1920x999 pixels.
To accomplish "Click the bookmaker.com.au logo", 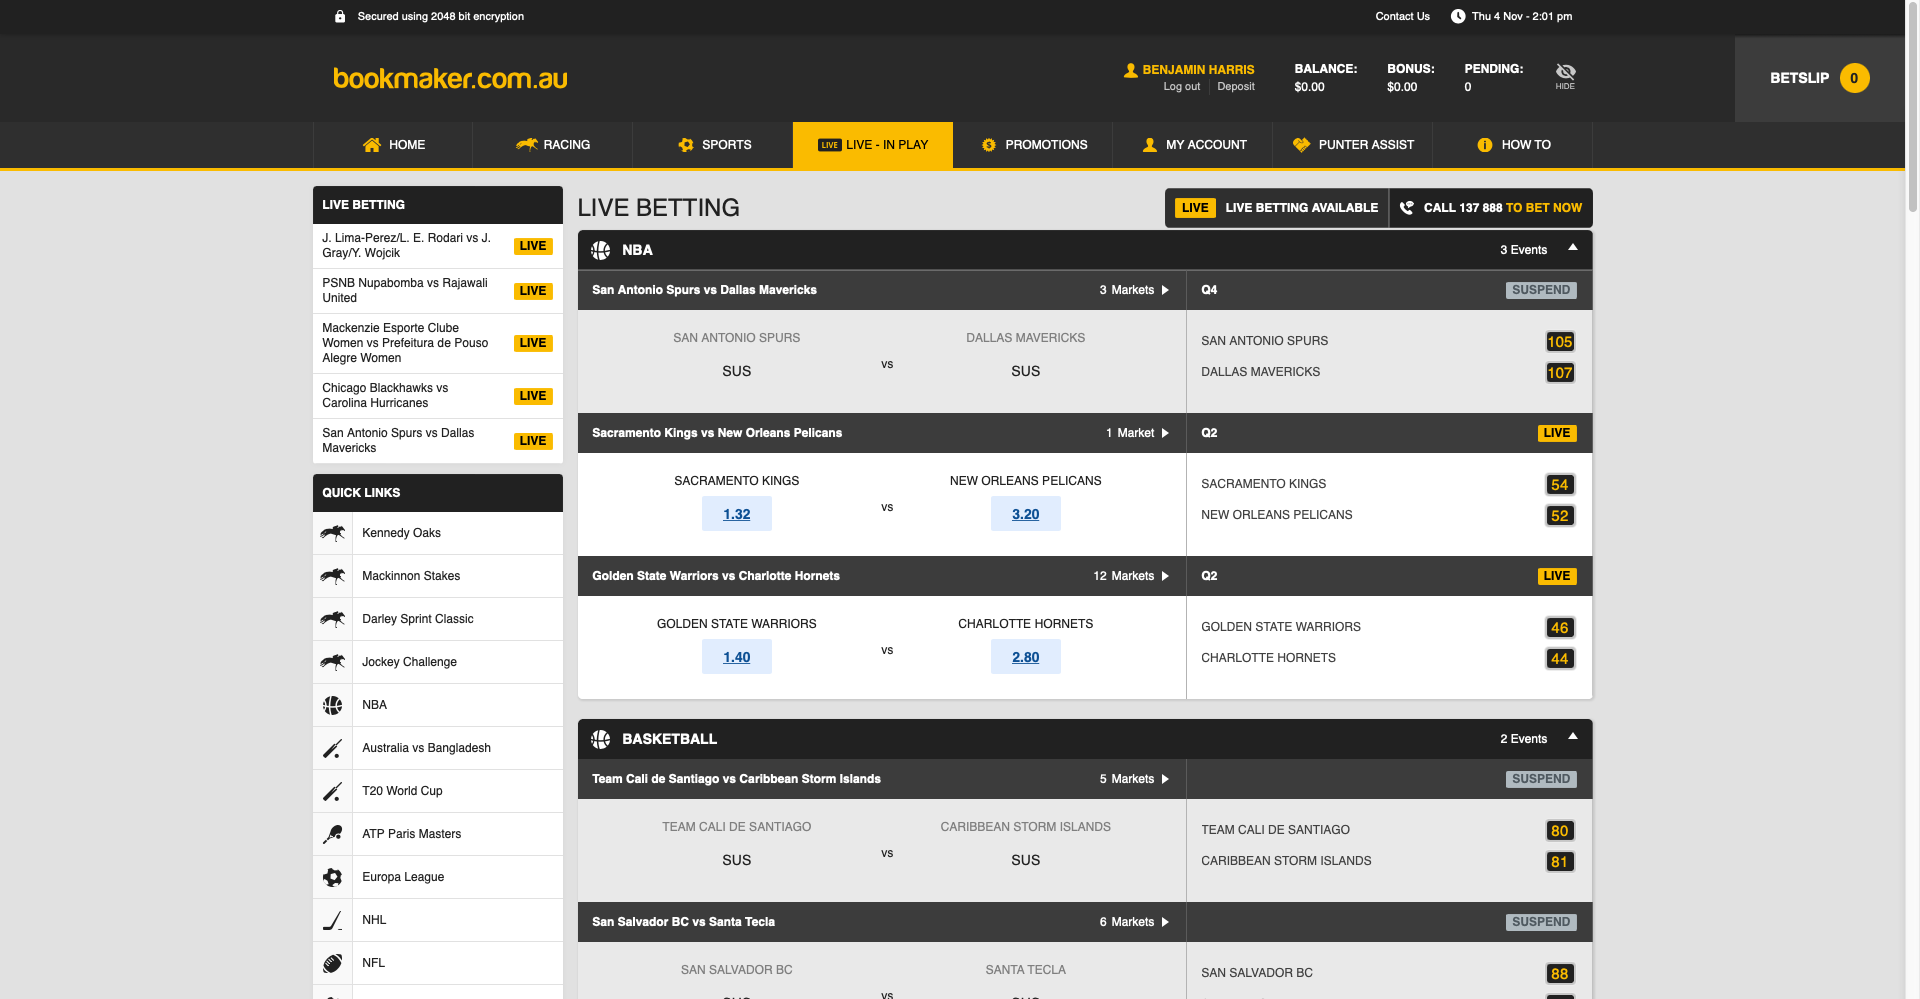I will (450, 78).
